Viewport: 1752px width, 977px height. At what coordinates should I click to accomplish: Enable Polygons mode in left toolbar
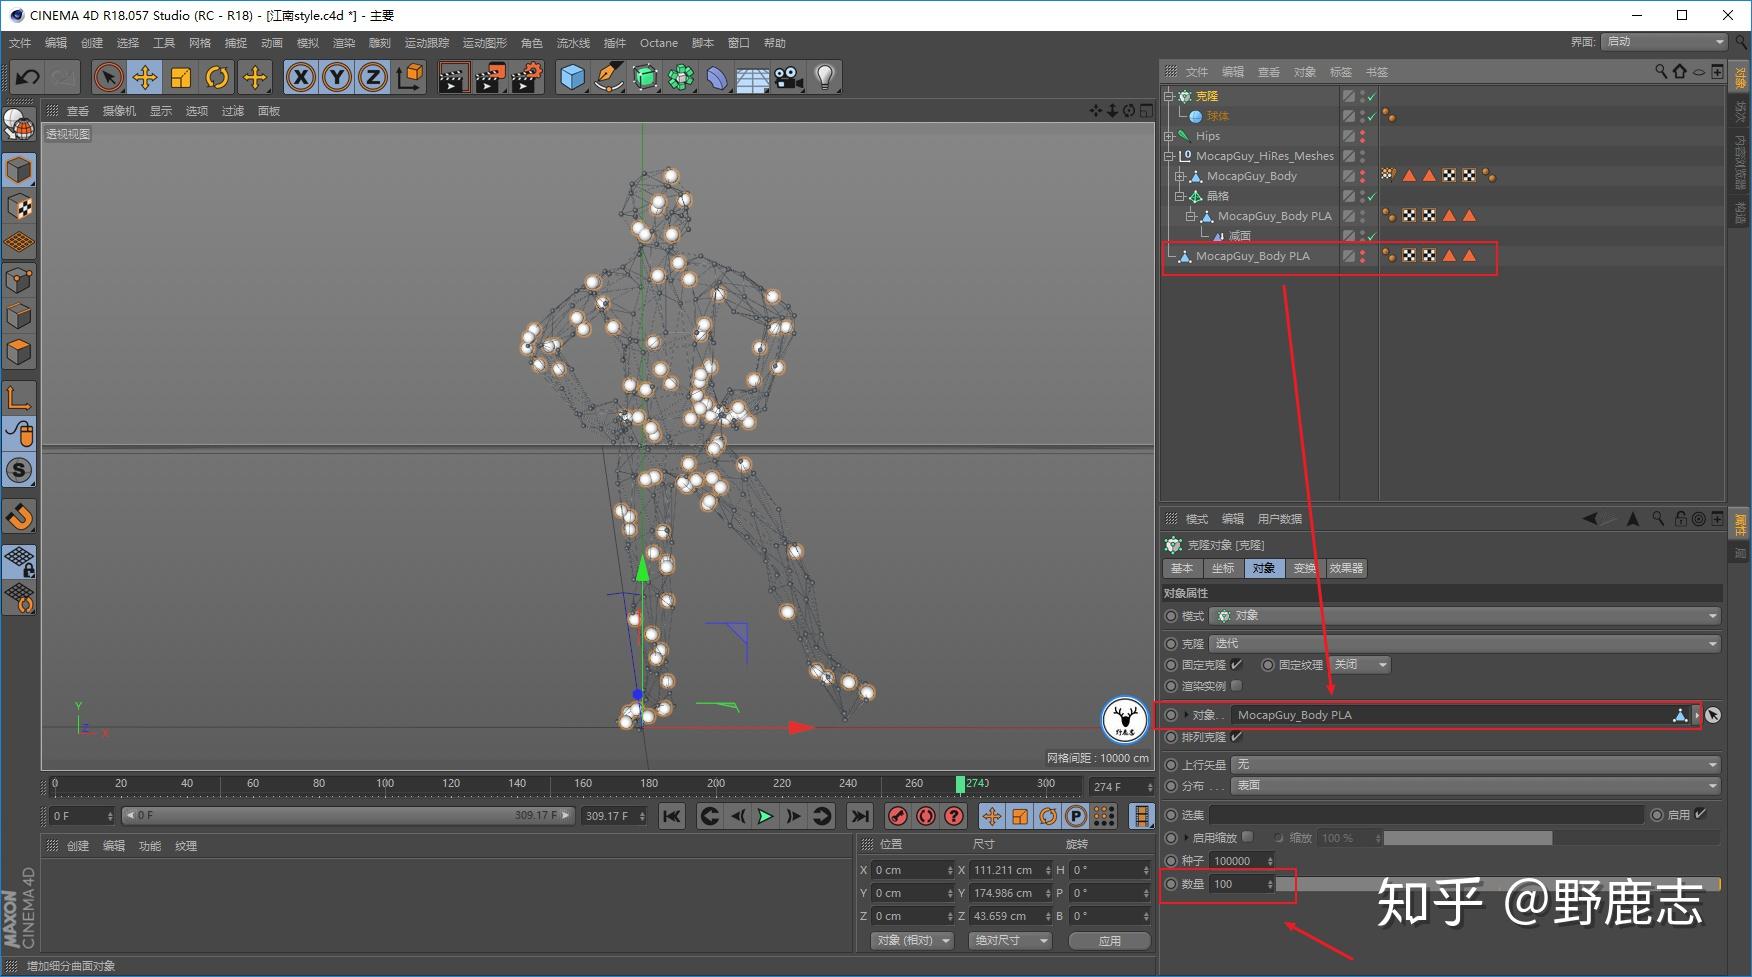(19, 352)
